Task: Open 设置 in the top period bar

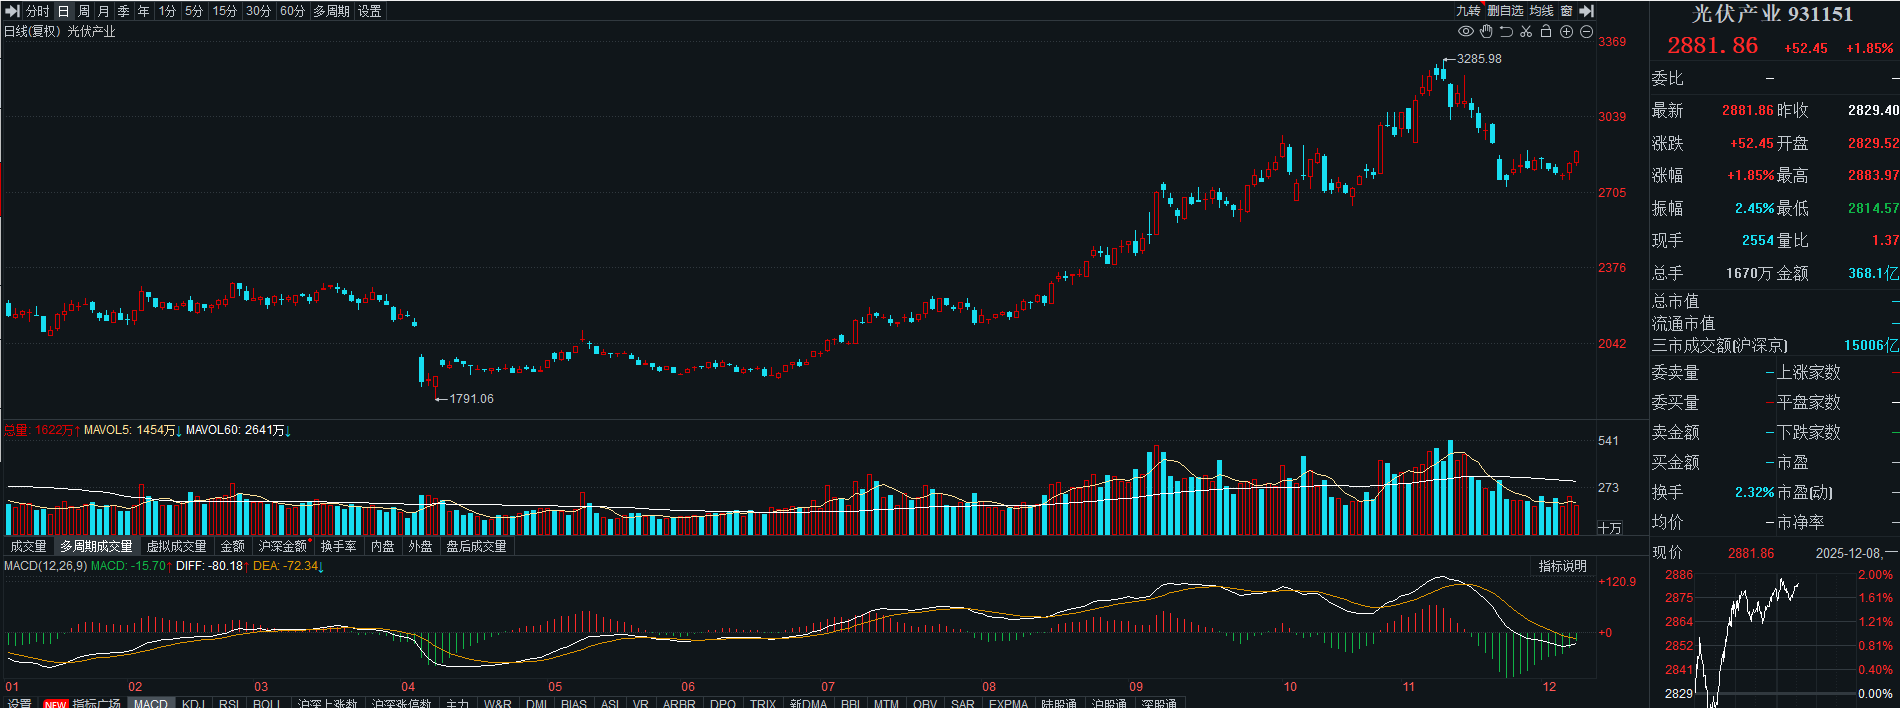Action: (x=370, y=11)
